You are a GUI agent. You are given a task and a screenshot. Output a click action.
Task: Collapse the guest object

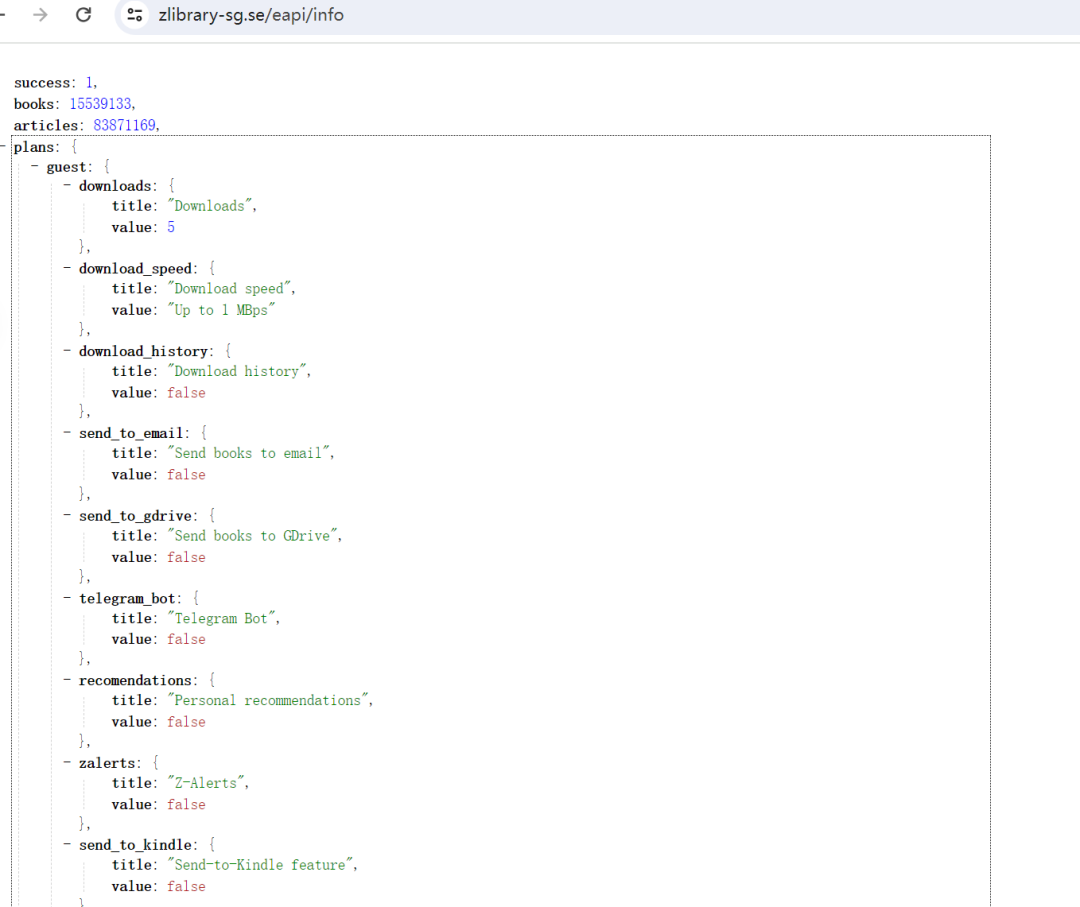click(x=34, y=166)
